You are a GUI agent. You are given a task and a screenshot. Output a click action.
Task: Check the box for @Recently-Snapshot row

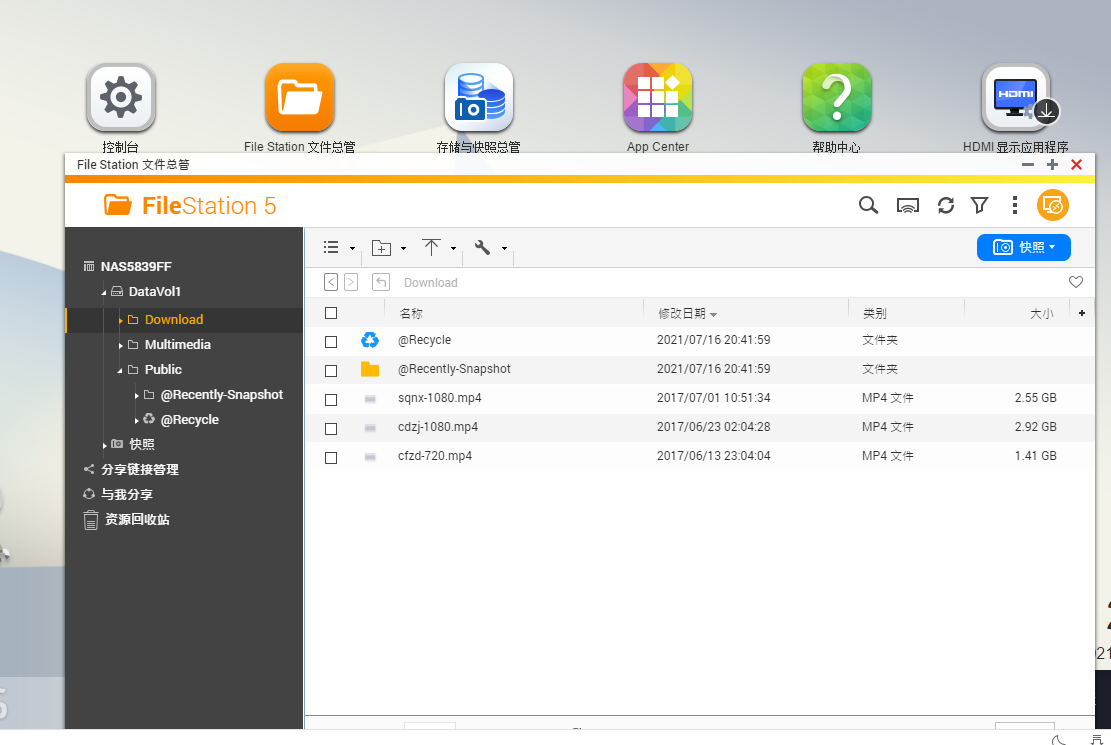[x=331, y=371]
